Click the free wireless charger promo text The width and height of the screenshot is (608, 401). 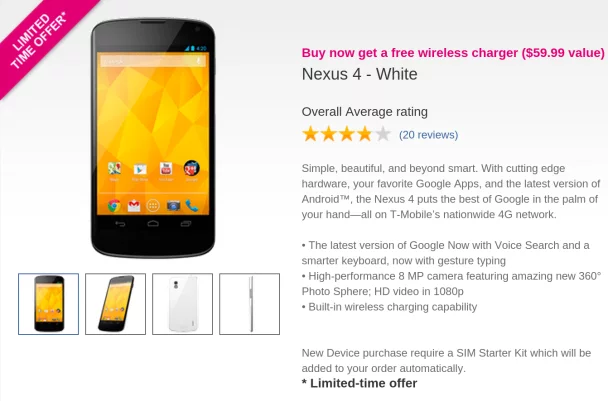click(x=453, y=52)
